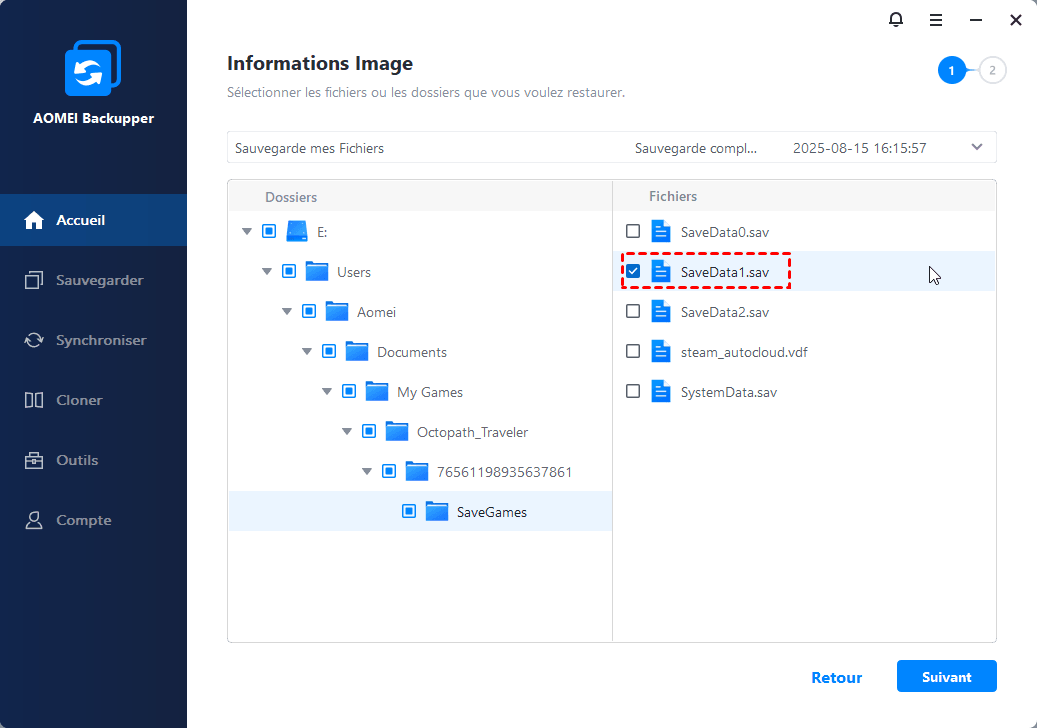Viewport: 1037px width, 728px height.
Task: Click the steam_autocloud.vdf file name
Action: point(744,352)
